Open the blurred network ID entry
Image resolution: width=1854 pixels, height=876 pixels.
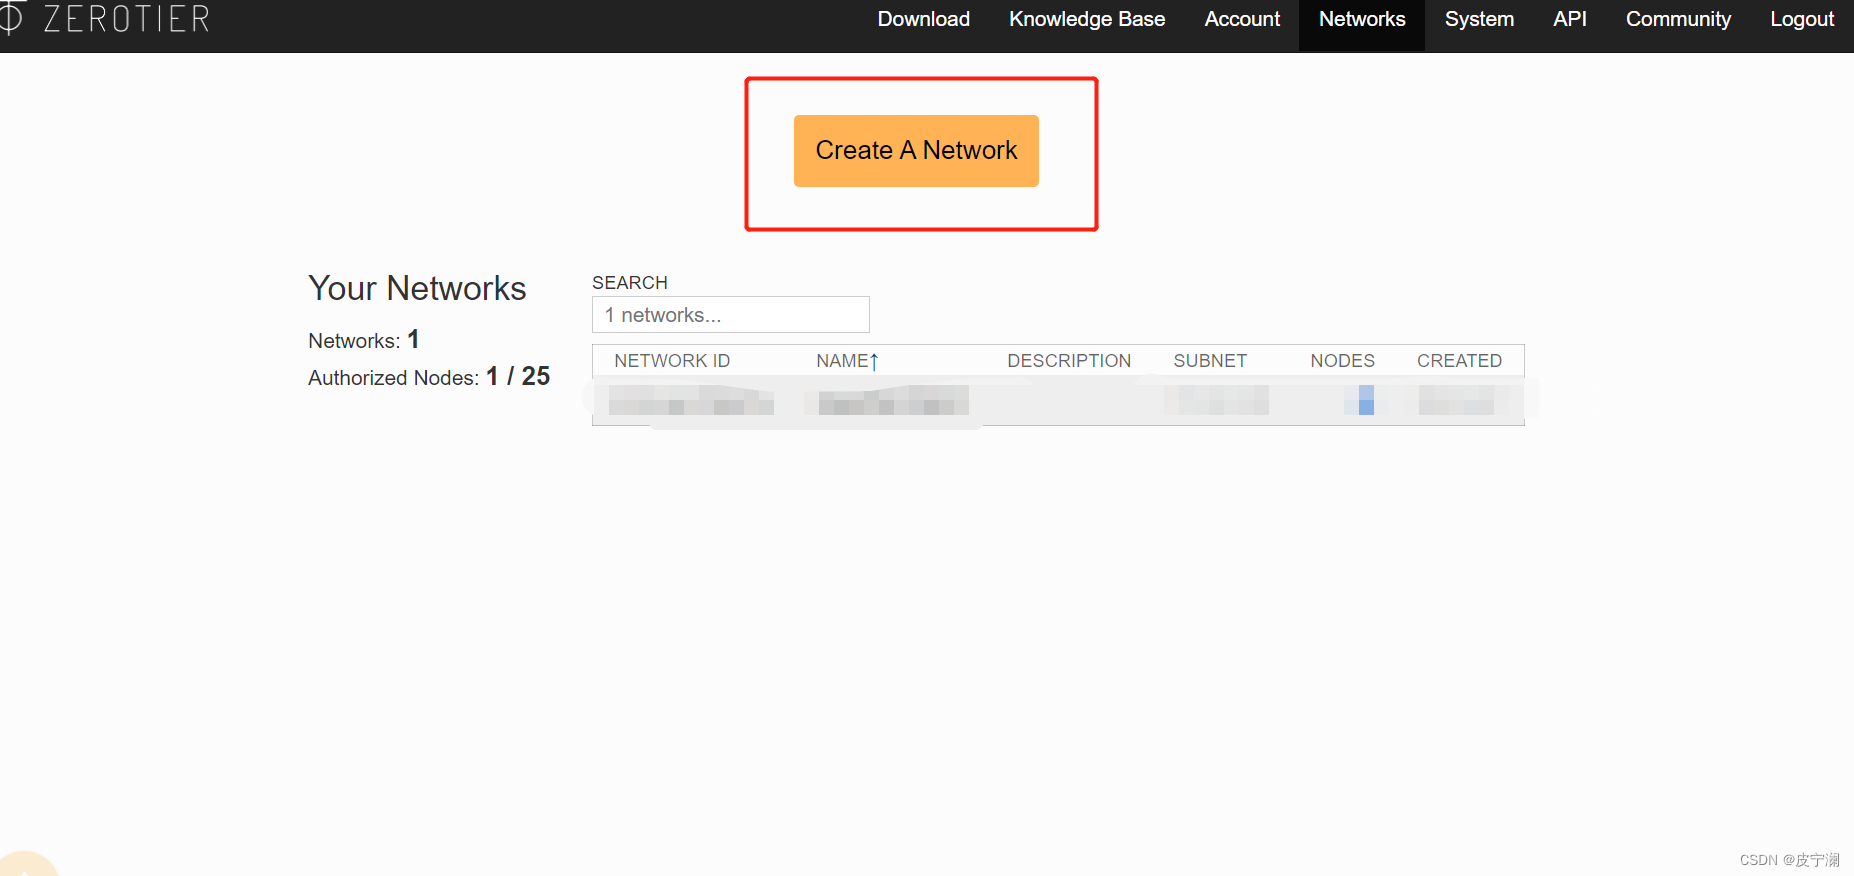pyautogui.click(x=691, y=401)
